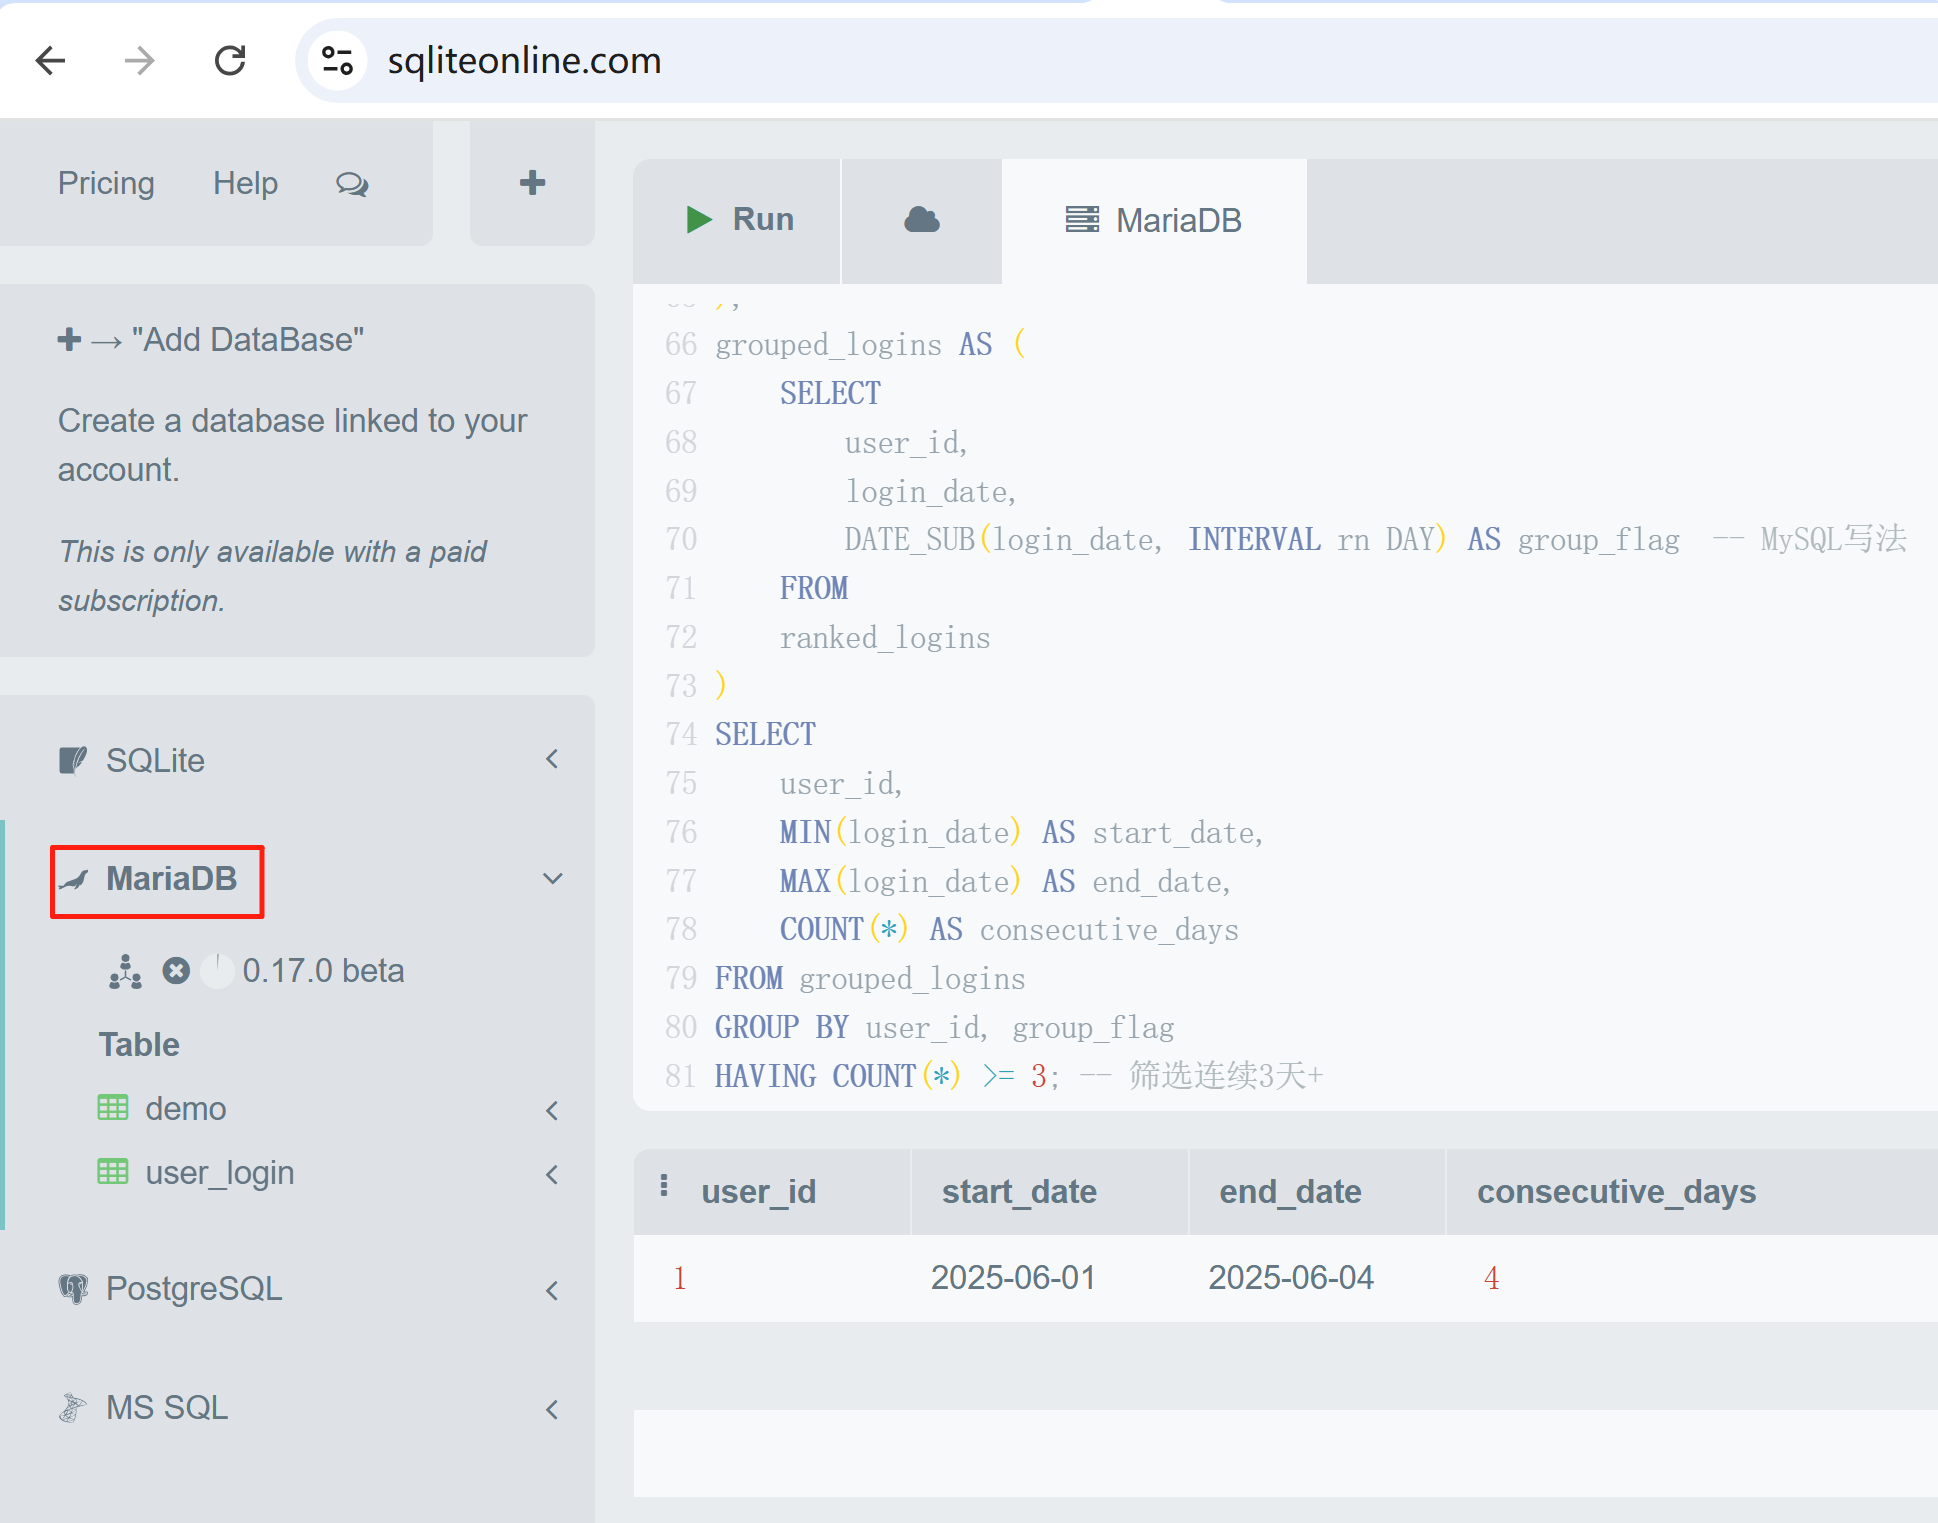Click the chat bubbles icon
This screenshot has height=1523, width=1938.
pyautogui.click(x=352, y=184)
